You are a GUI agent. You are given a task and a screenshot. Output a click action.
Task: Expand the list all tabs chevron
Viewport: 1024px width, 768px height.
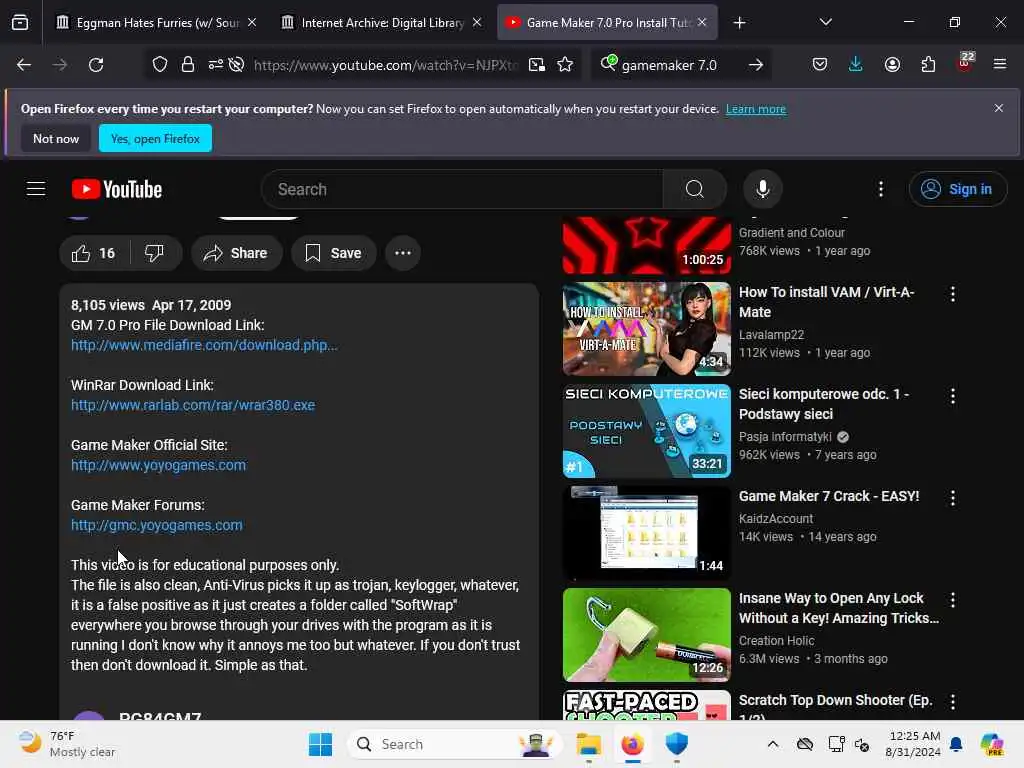pyautogui.click(x=825, y=22)
